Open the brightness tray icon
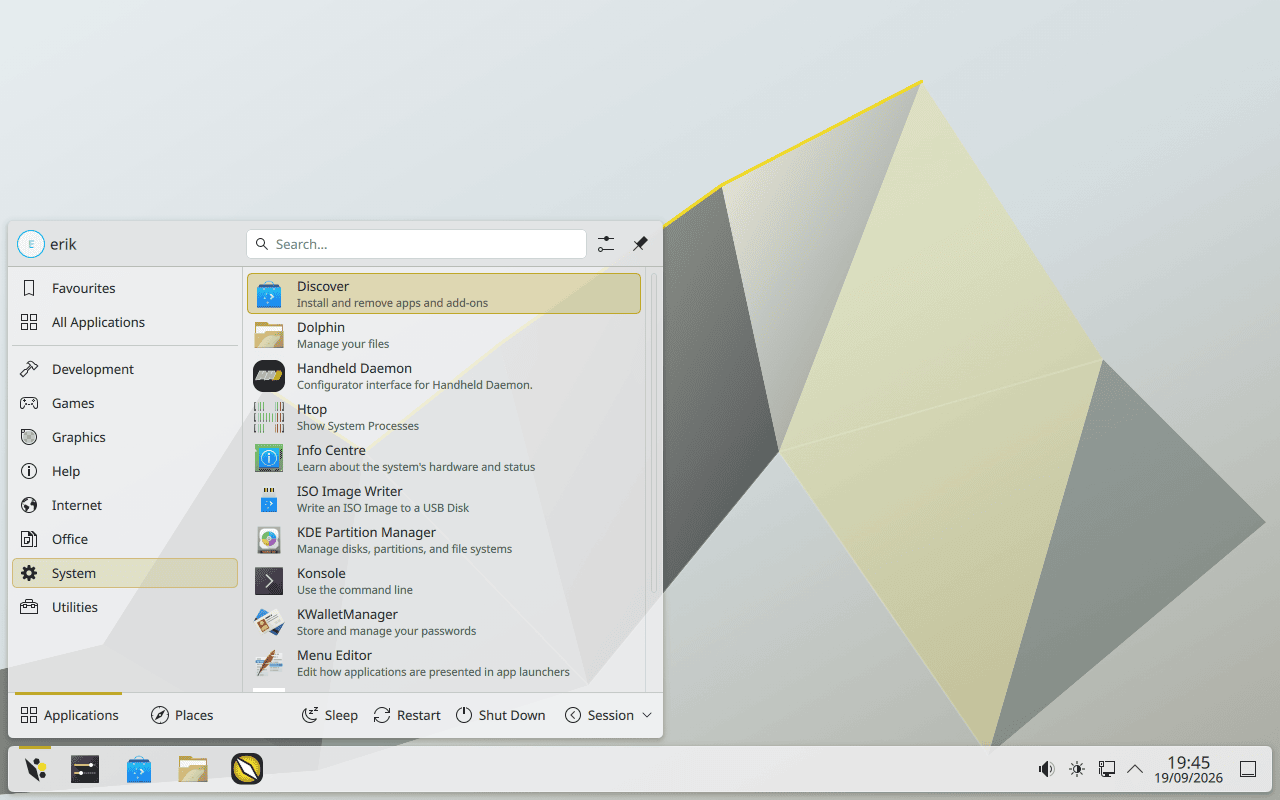The height and width of the screenshot is (800, 1280). pos(1077,769)
